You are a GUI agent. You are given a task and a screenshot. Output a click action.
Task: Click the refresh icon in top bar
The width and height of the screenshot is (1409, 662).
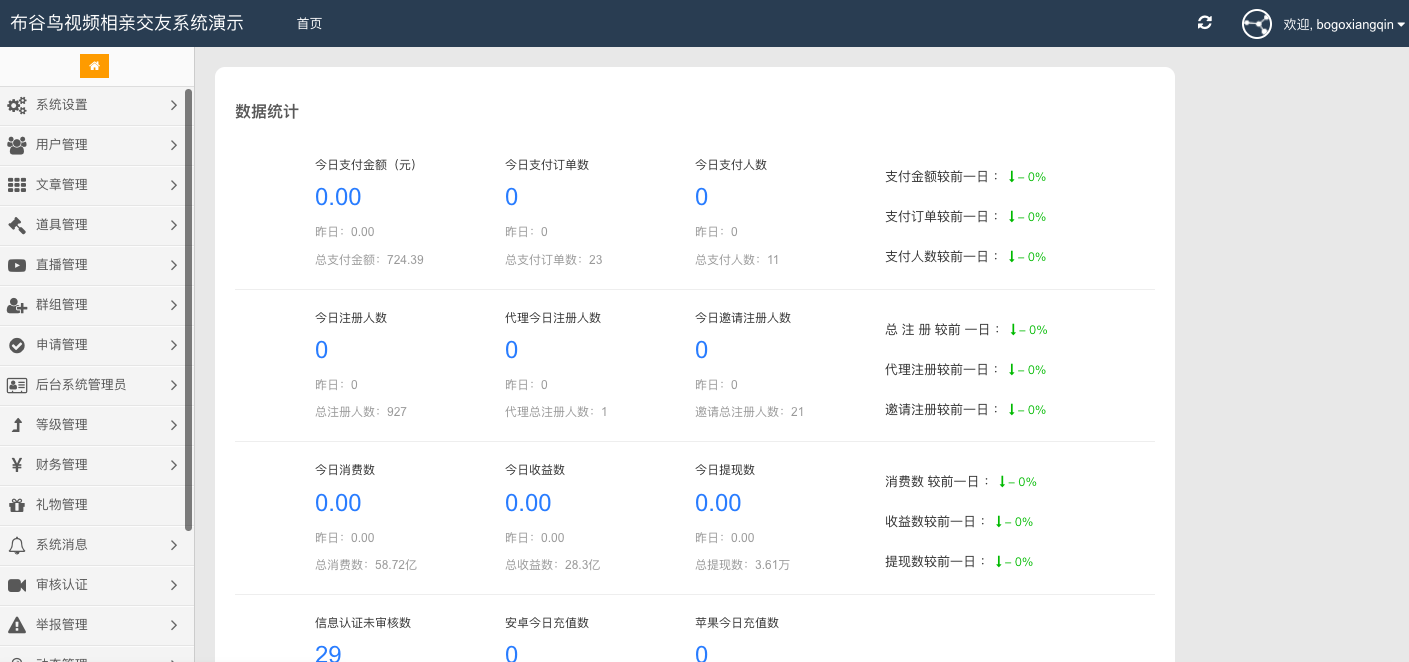[1205, 23]
